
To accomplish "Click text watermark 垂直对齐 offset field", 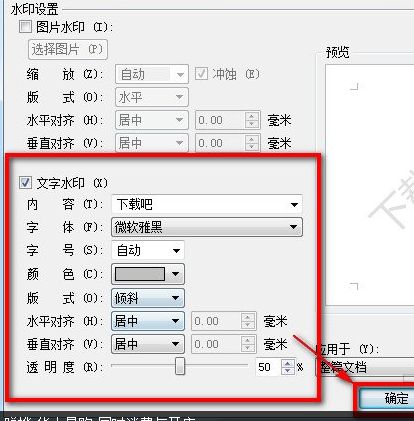I will [x=216, y=344].
